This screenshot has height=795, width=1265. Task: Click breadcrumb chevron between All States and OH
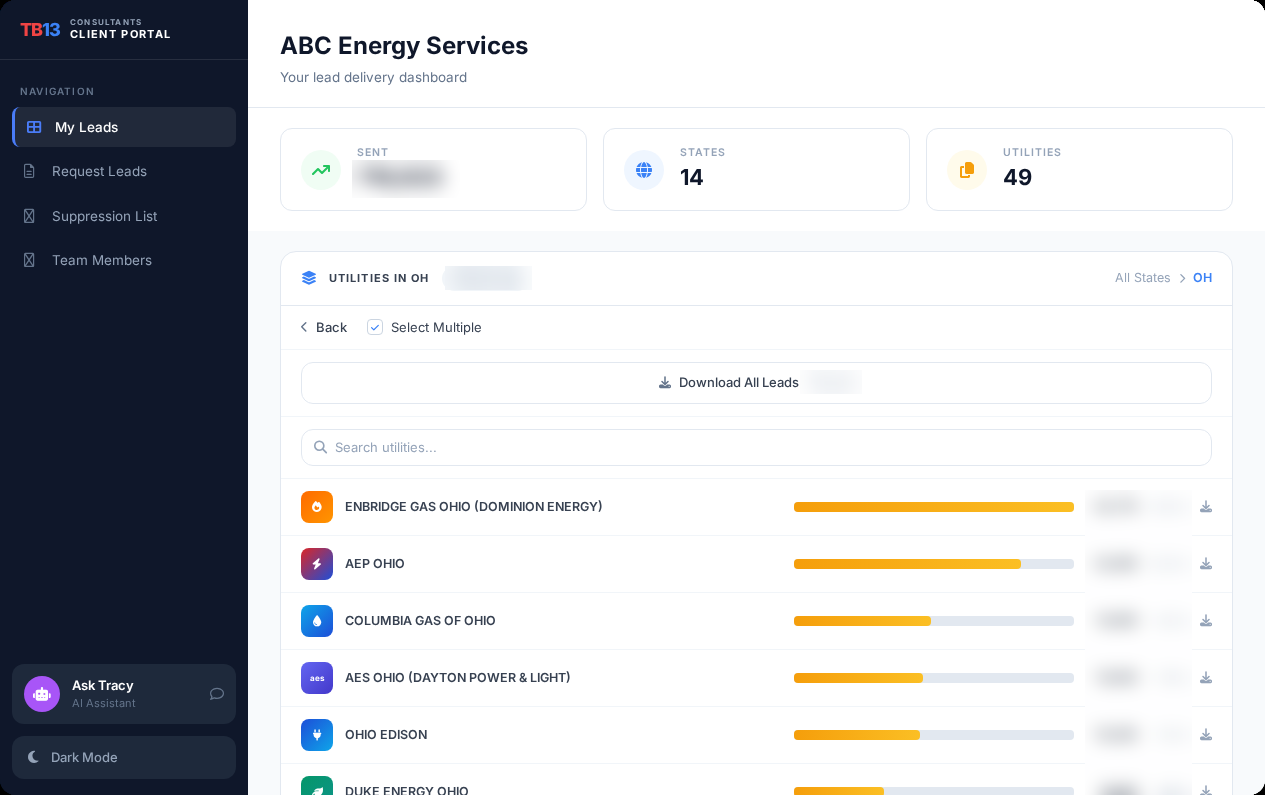tap(1182, 278)
